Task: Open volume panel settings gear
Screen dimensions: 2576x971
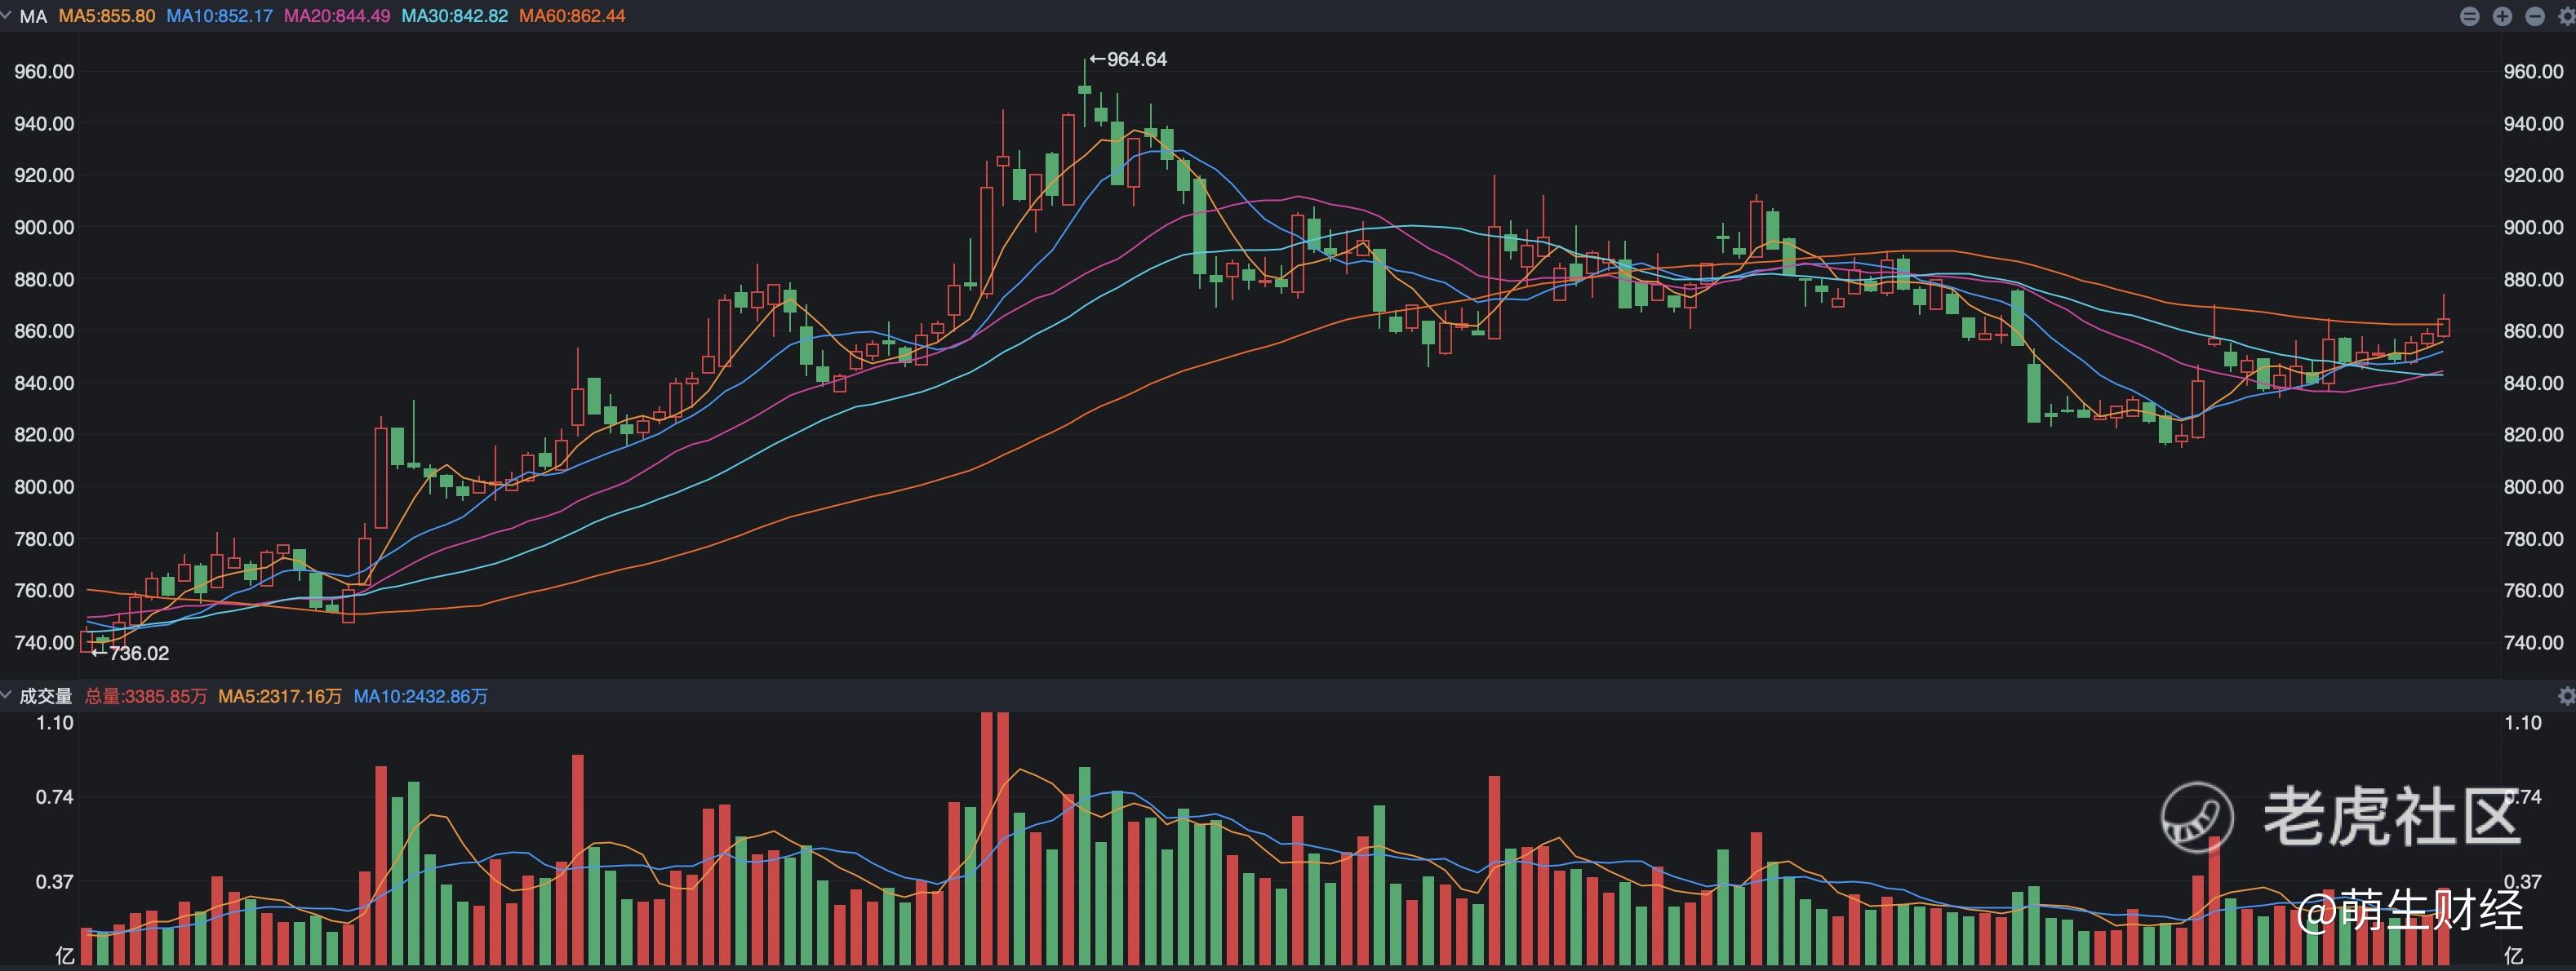Action: [x=2566, y=696]
